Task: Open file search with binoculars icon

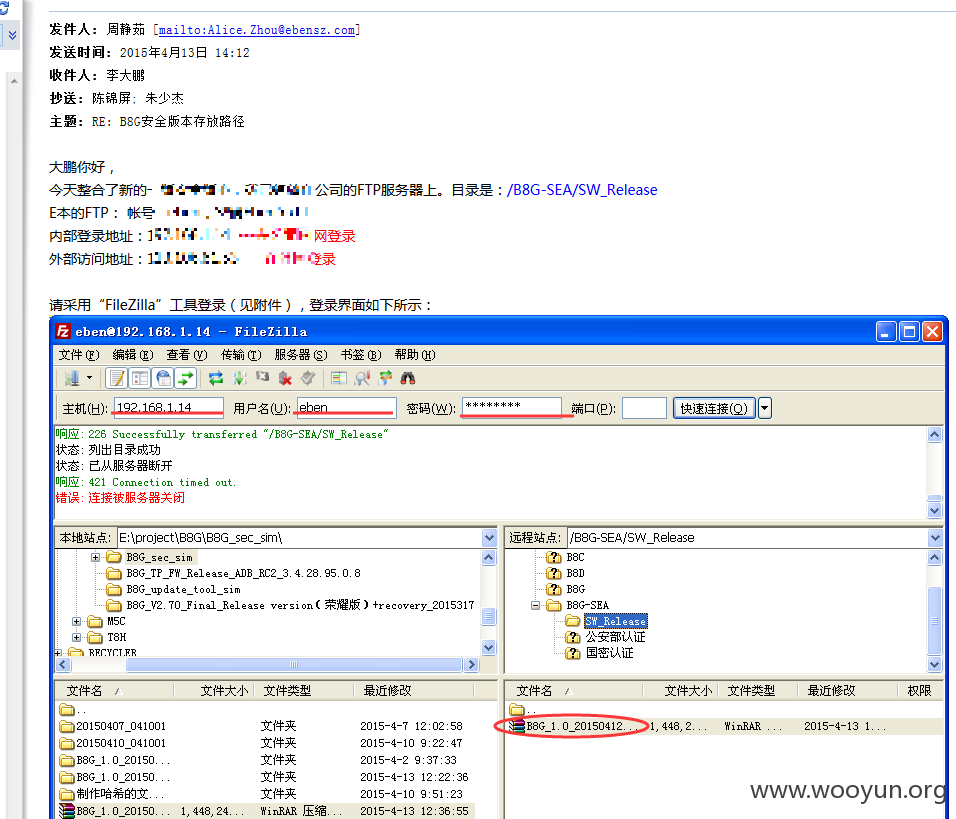Action: (408, 379)
